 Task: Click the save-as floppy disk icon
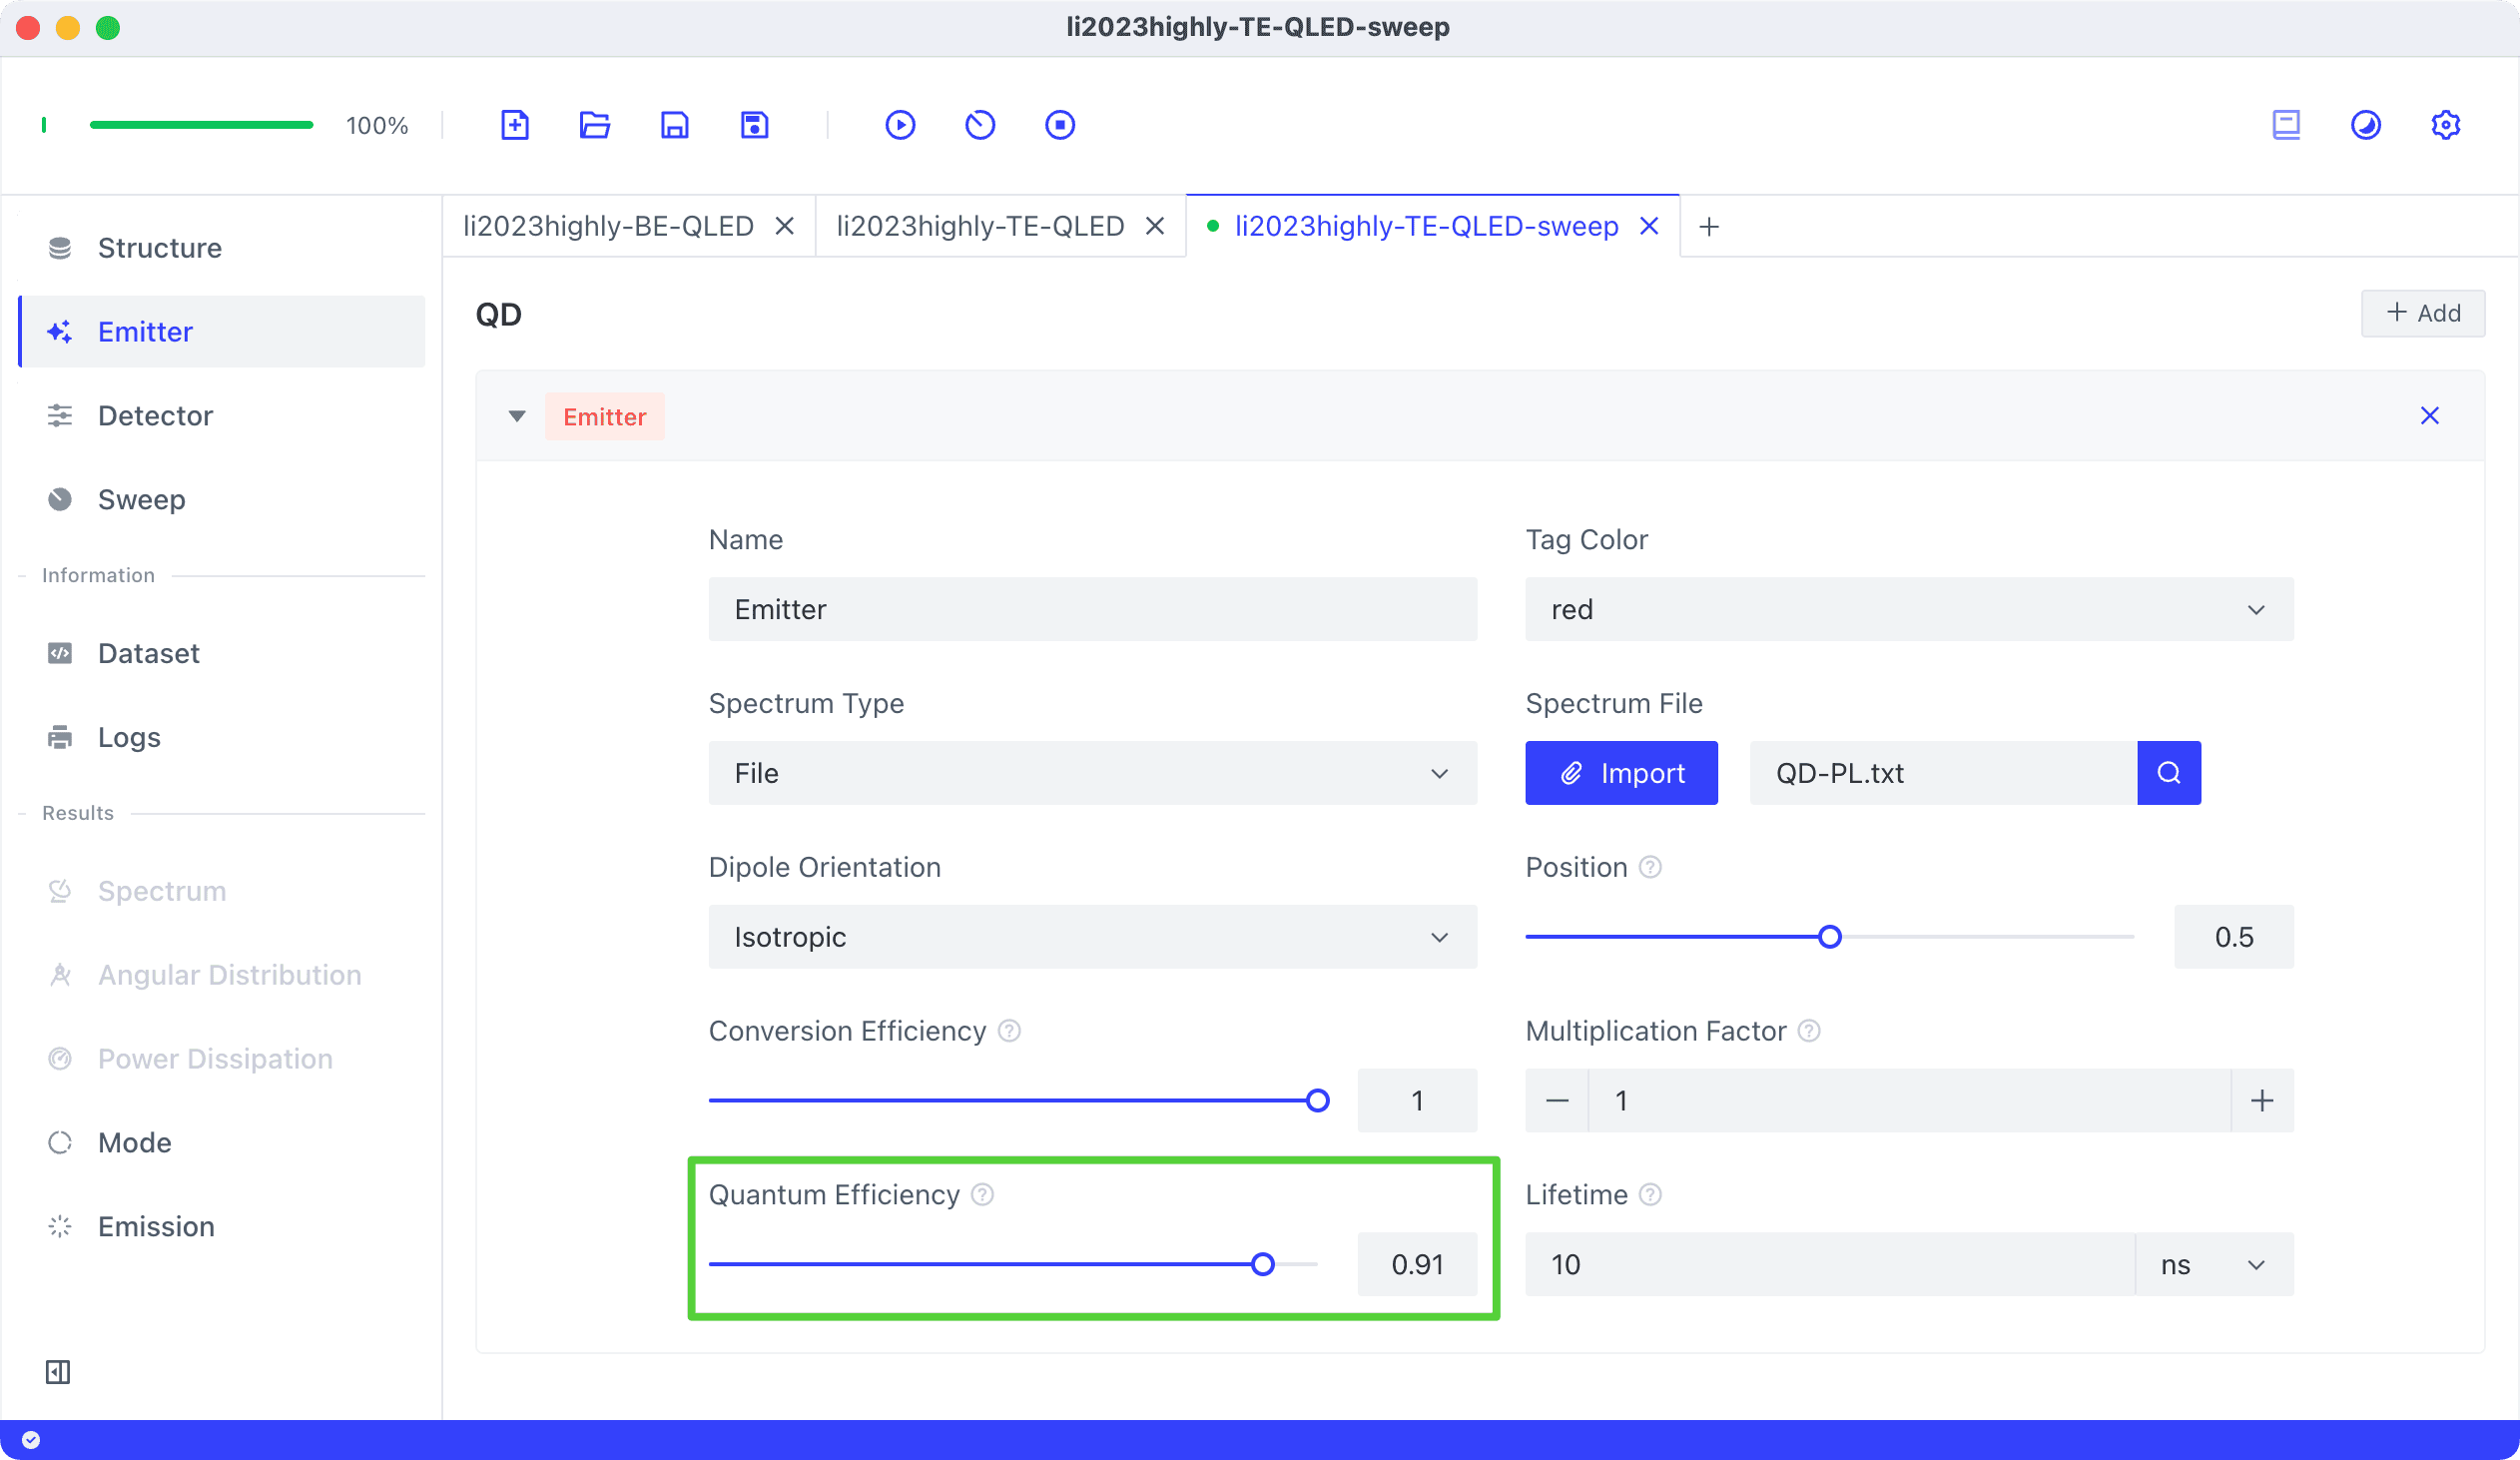[755, 125]
